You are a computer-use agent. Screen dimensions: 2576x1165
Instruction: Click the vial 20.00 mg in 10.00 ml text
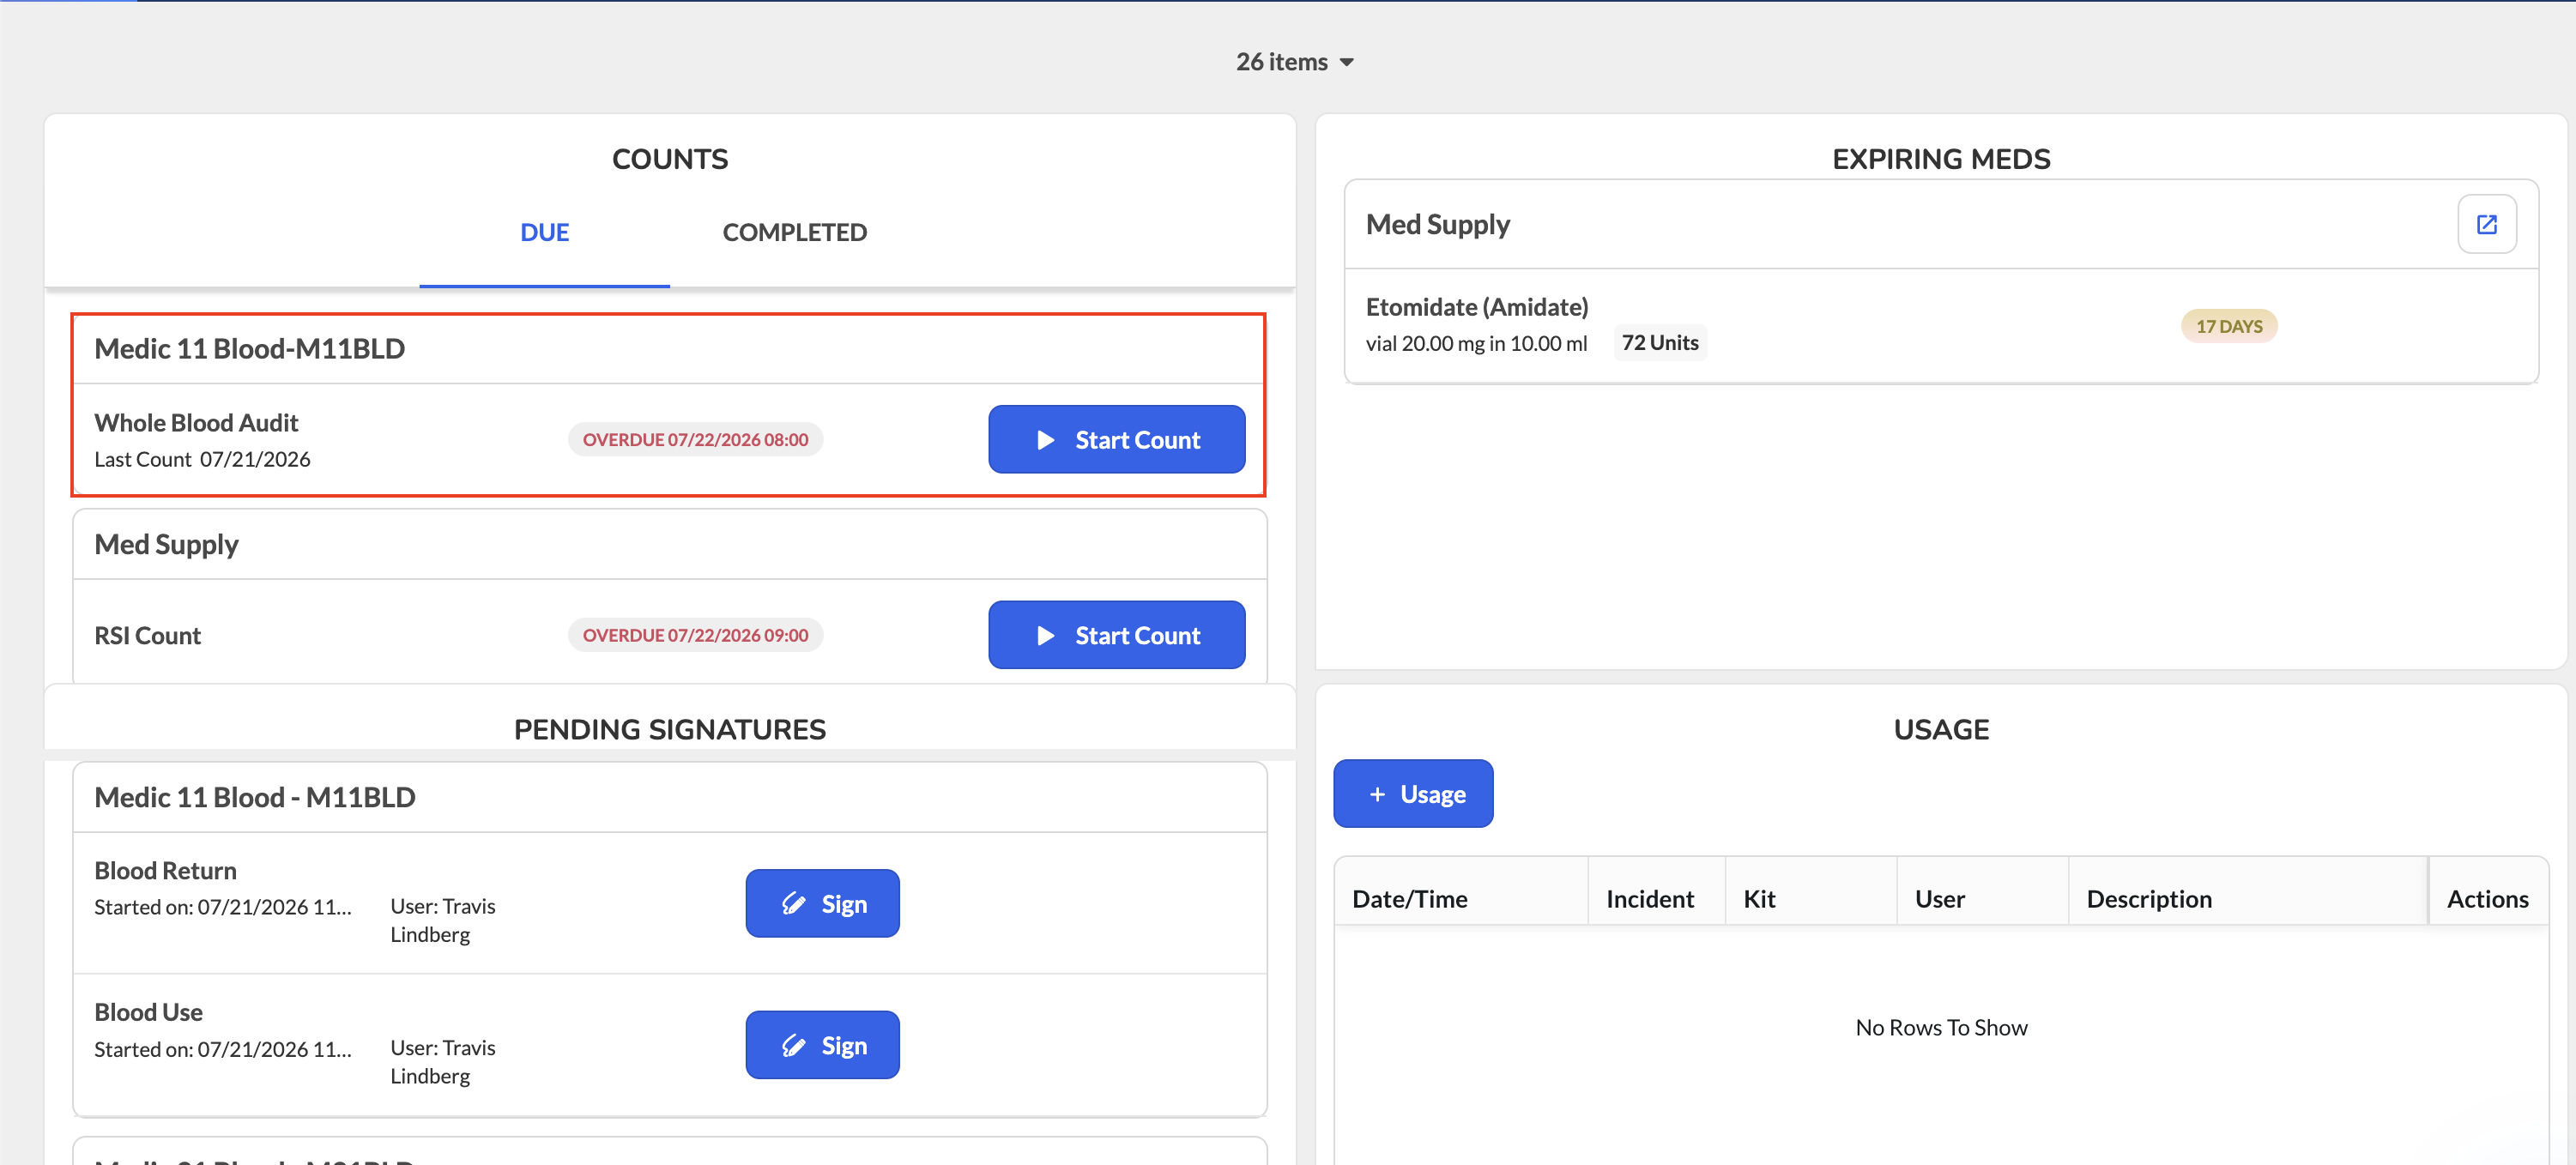coord(1476,343)
